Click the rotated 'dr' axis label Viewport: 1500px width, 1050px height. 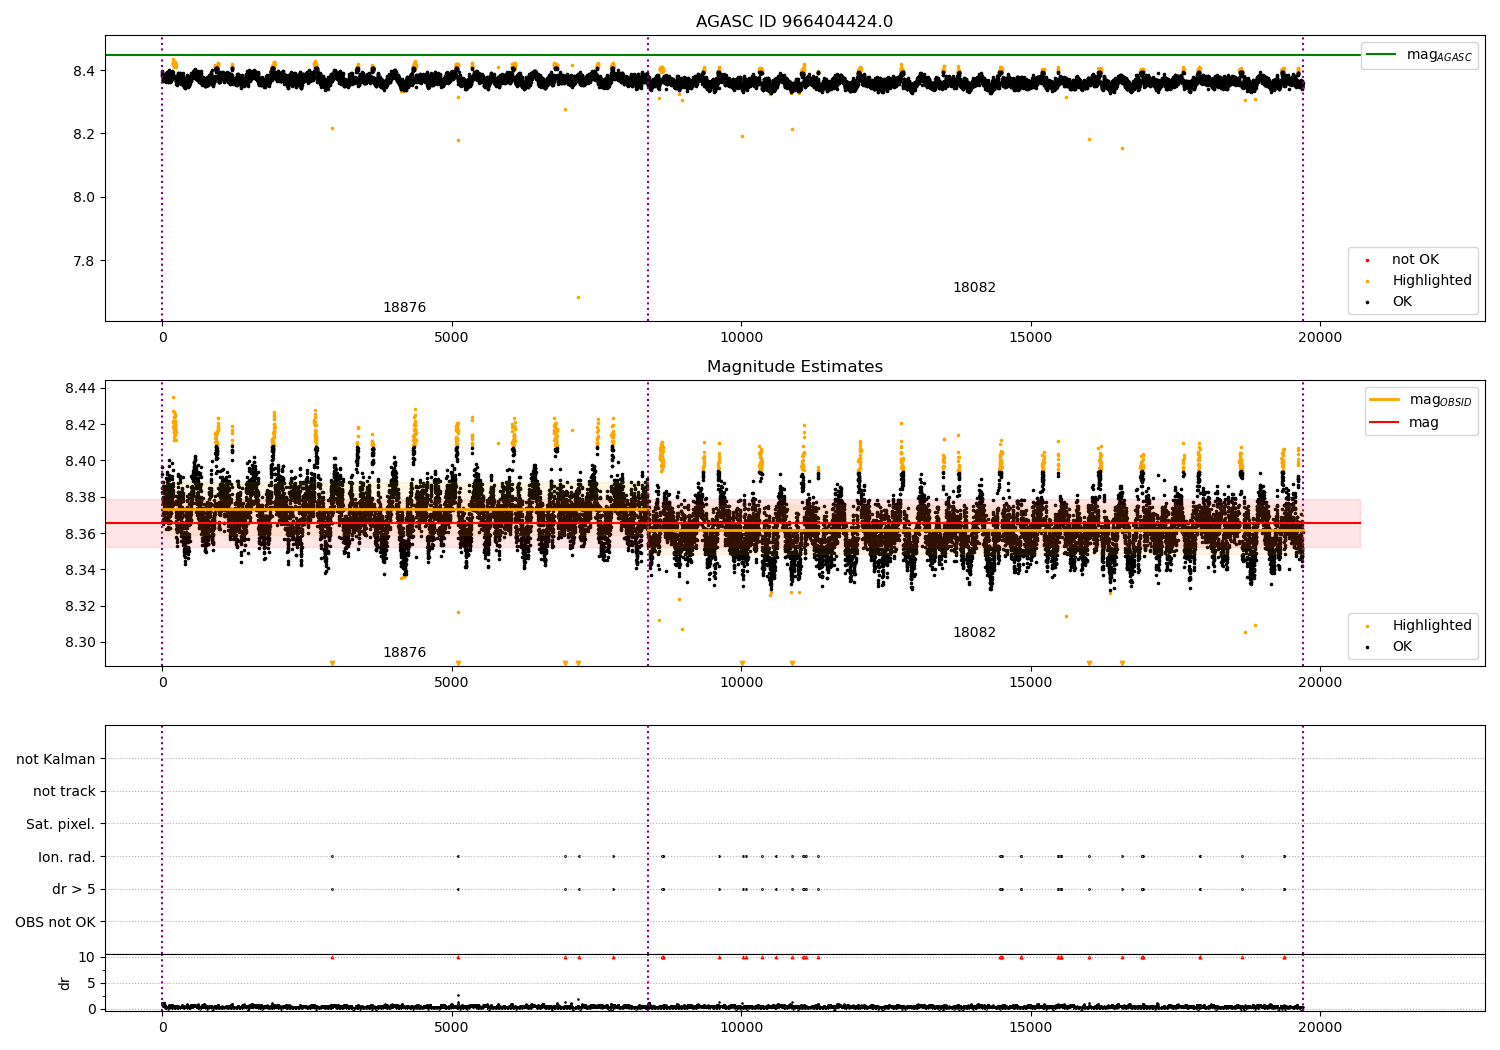65,983
